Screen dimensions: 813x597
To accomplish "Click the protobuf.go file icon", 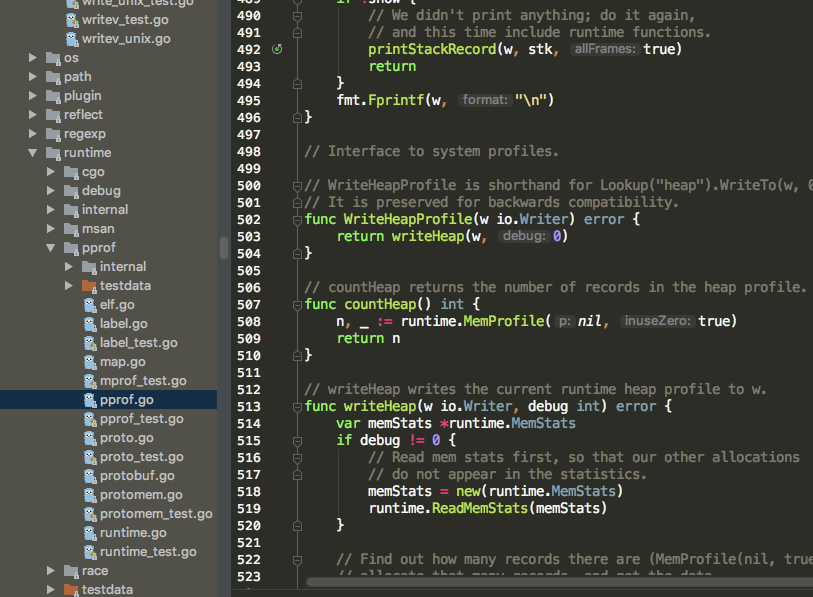I will (x=90, y=476).
